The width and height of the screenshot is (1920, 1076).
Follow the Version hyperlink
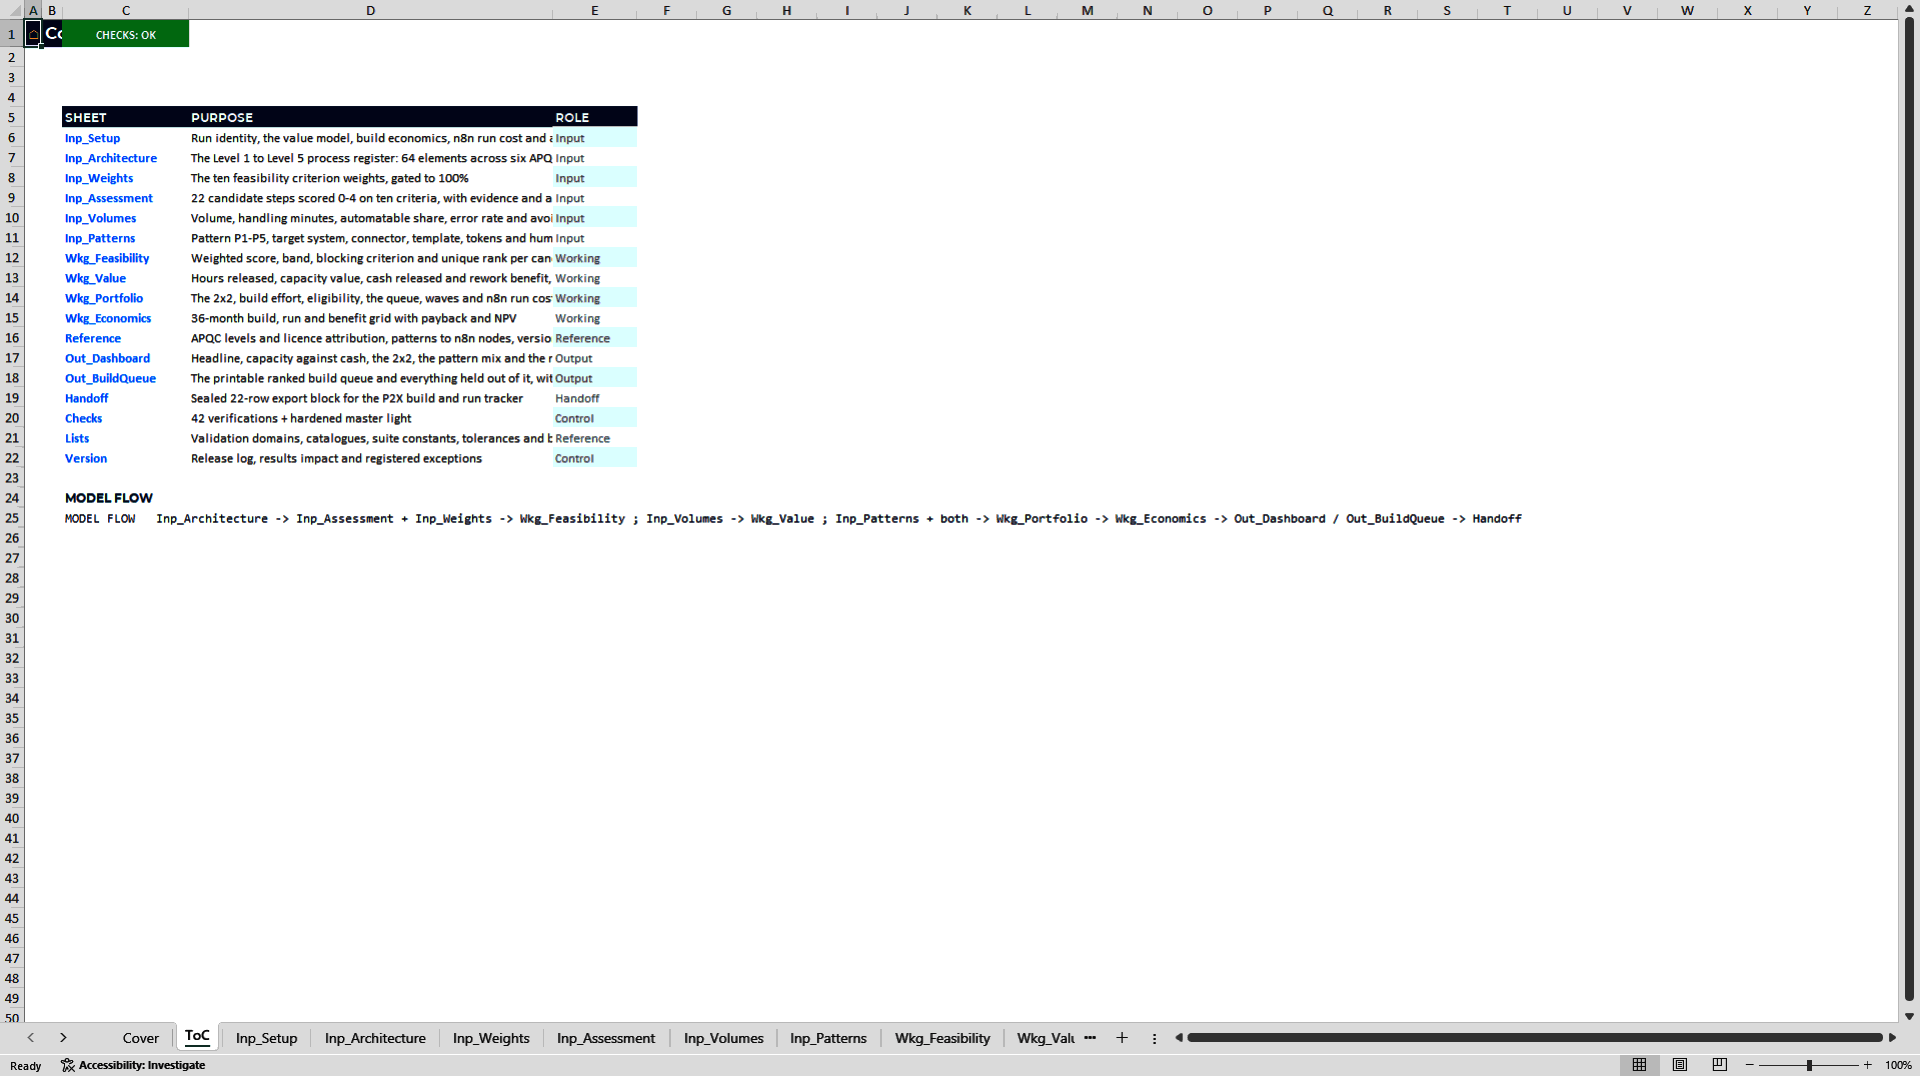(x=86, y=458)
